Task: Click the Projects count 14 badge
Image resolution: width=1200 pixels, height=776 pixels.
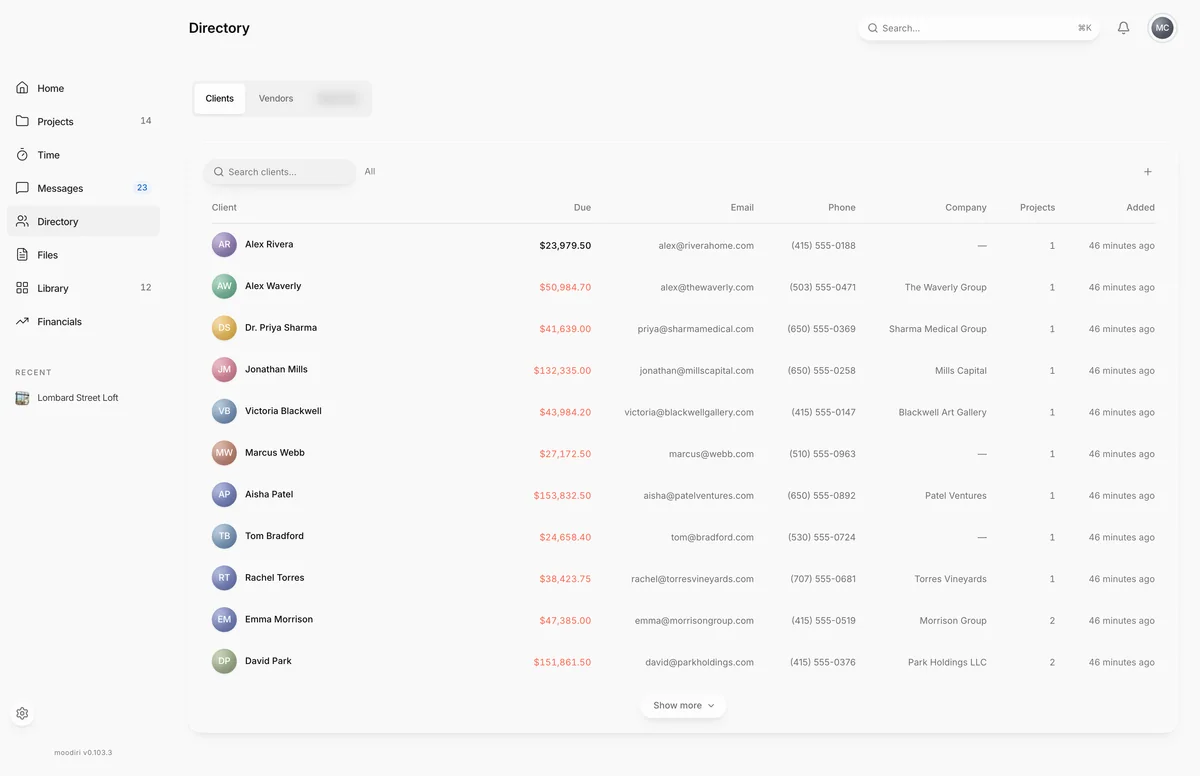Action: (x=146, y=121)
